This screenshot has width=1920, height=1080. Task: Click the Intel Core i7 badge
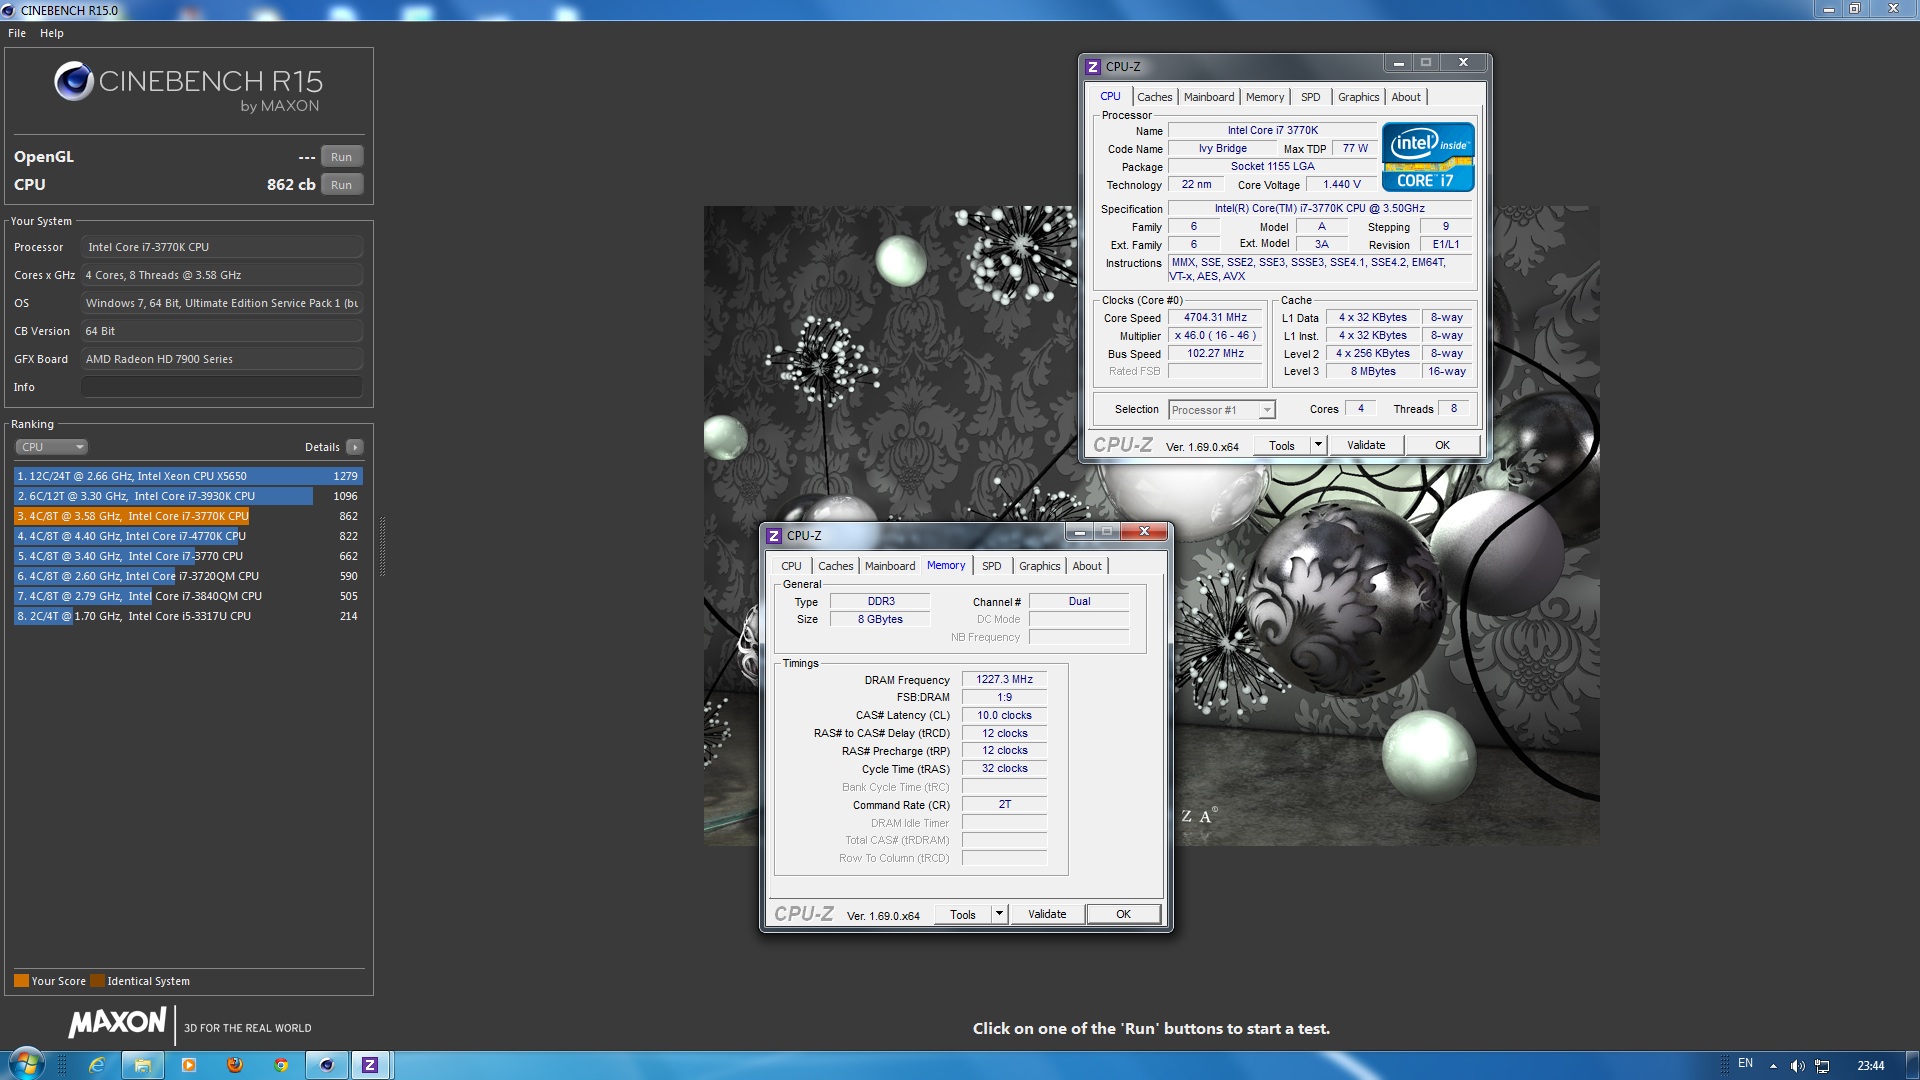[x=1428, y=157]
